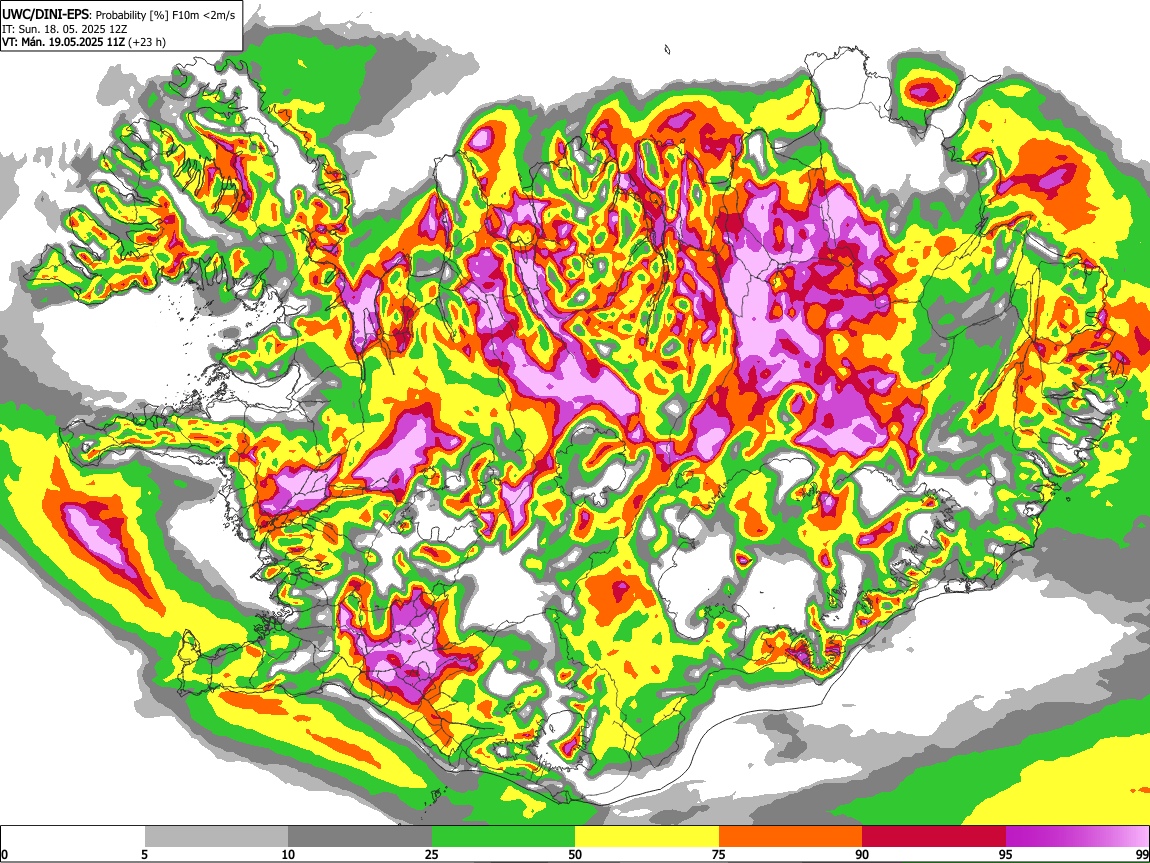Click the legend tick label '90'
Viewport: 1150px width, 863px height.
coord(862,855)
